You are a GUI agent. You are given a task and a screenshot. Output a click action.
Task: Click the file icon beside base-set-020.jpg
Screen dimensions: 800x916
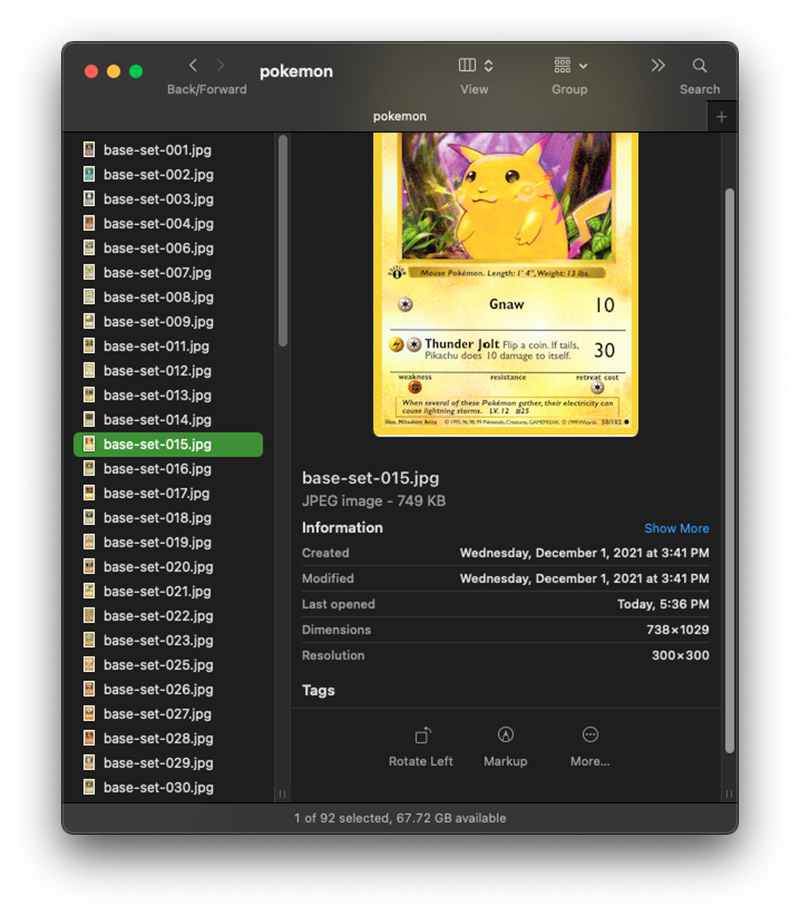click(x=89, y=567)
